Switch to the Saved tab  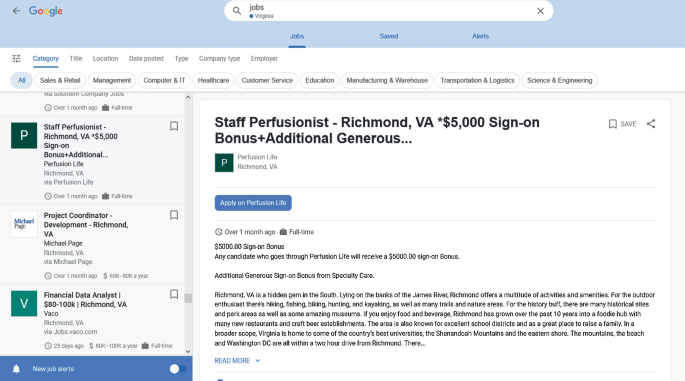388,36
